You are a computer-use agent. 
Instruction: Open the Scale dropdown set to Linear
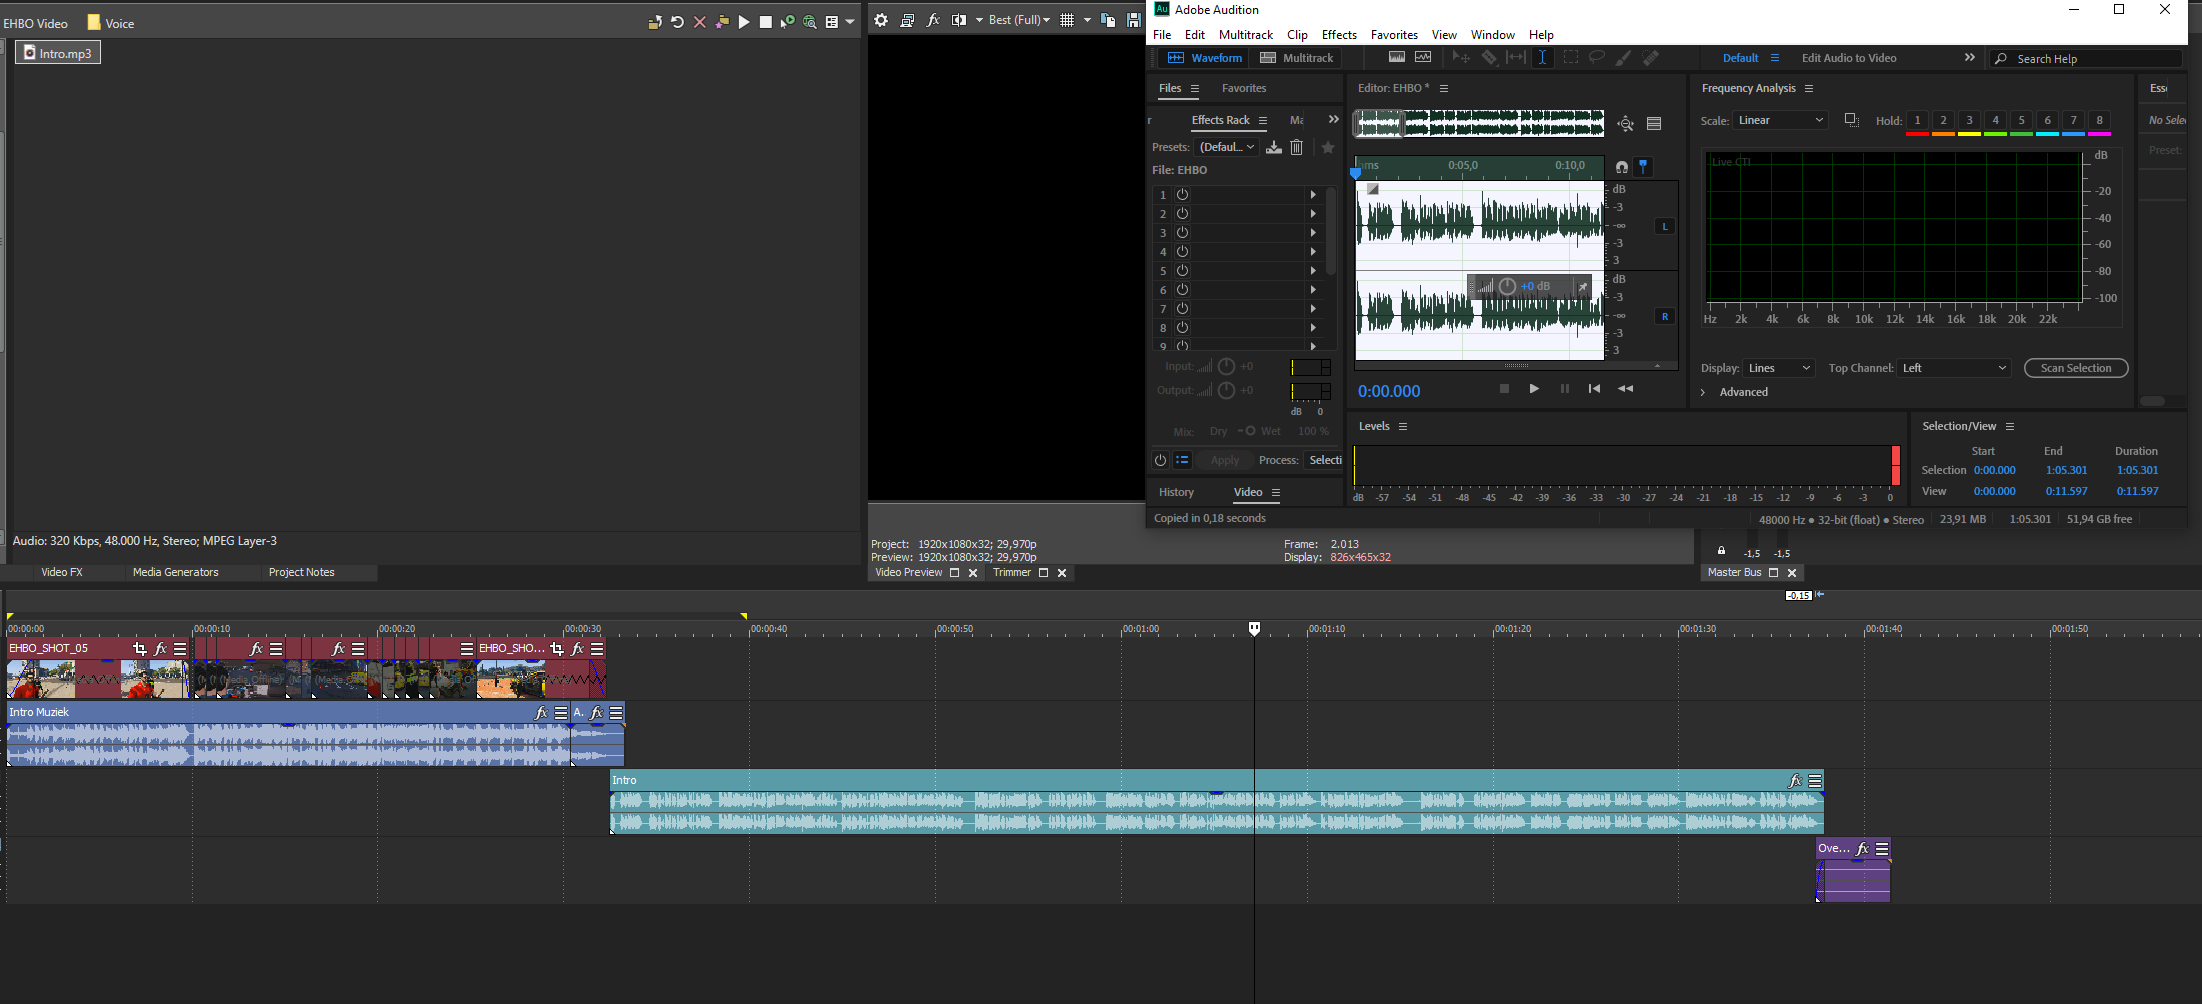point(1781,120)
